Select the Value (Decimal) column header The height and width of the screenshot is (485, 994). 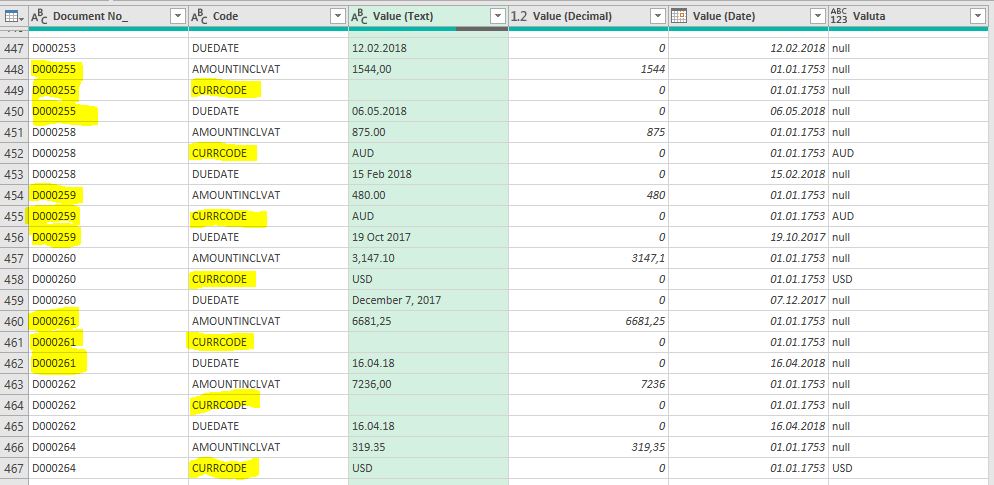click(588, 16)
